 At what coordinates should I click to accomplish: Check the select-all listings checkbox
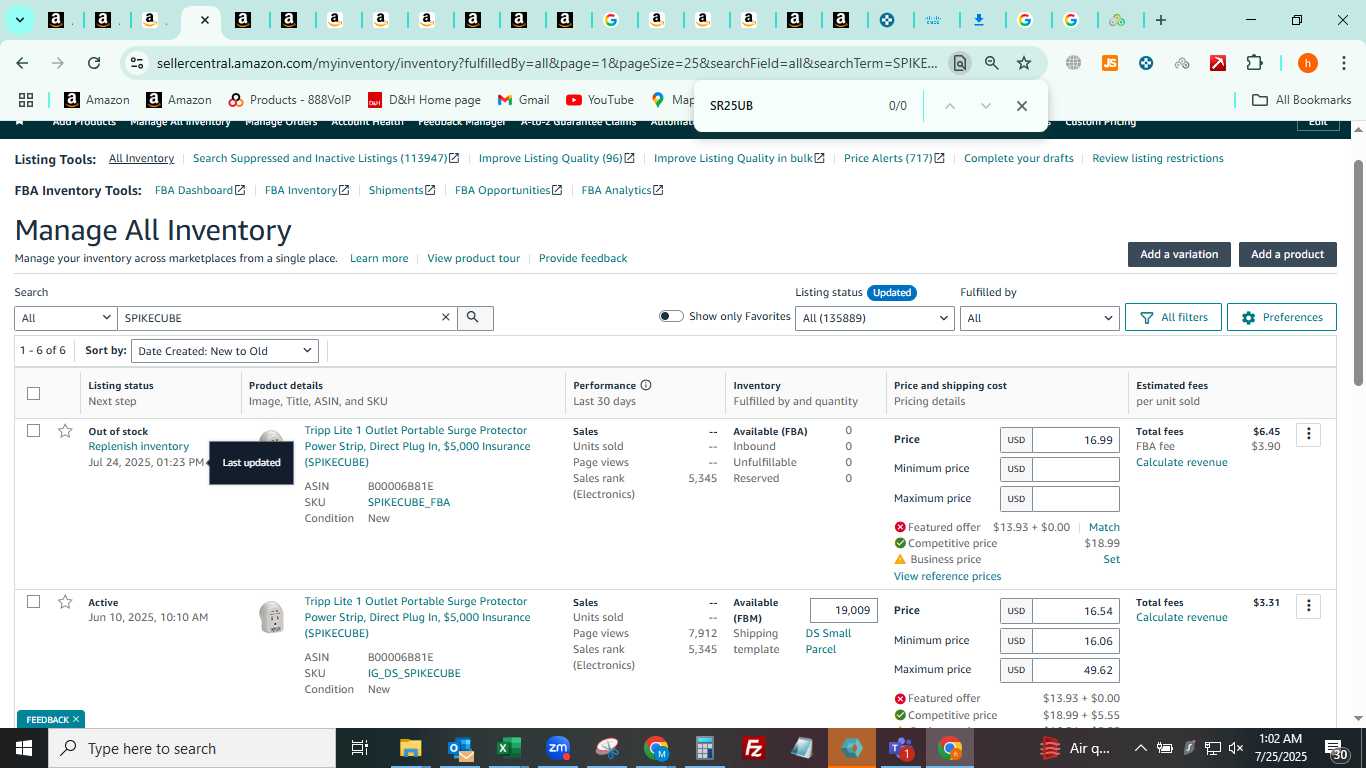click(x=33, y=393)
